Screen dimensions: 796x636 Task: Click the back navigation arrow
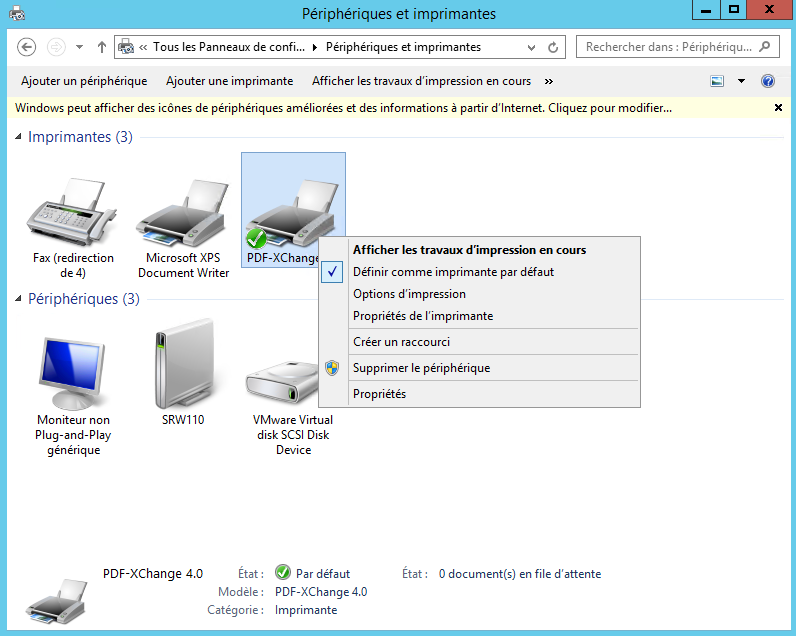27,47
